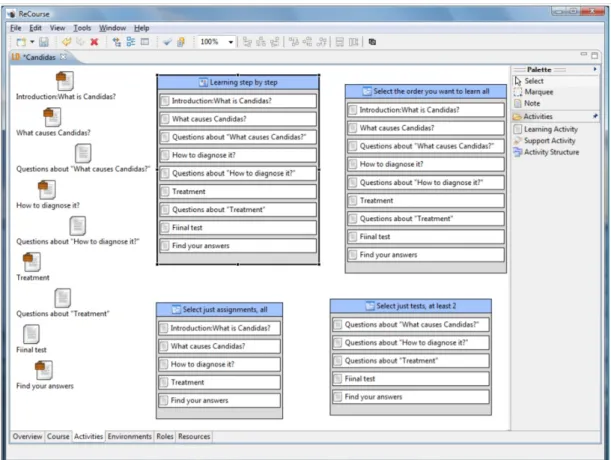Screen dimensions: 611x460
Task: Click Find your answers in order structure
Action: tap(426, 255)
